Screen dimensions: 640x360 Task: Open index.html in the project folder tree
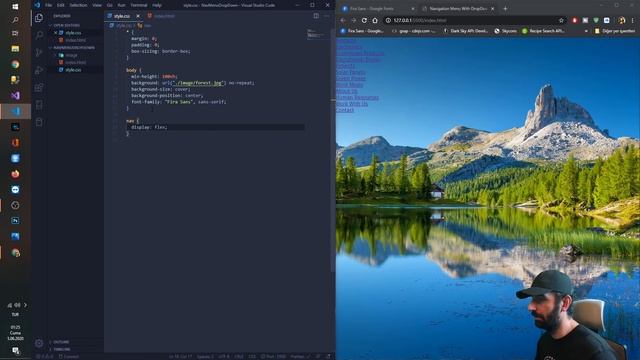click(x=75, y=62)
